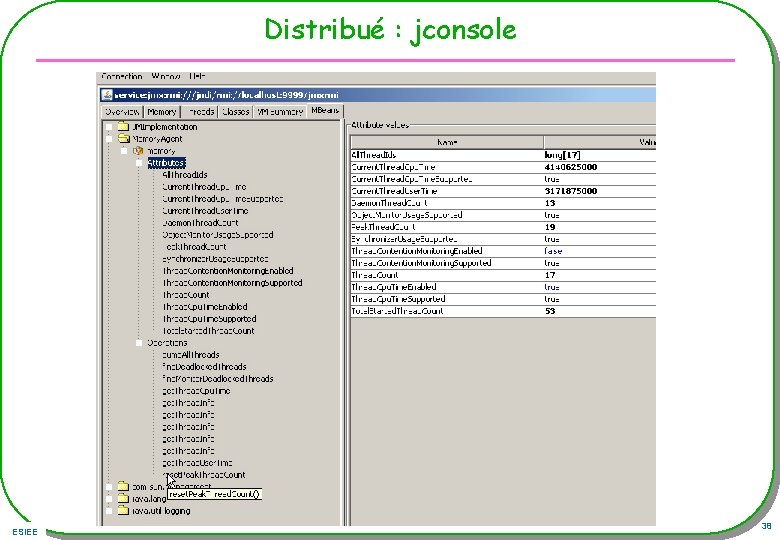The image size is (780, 540).
Task: Open the Connection menu
Action: tap(121, 76)
